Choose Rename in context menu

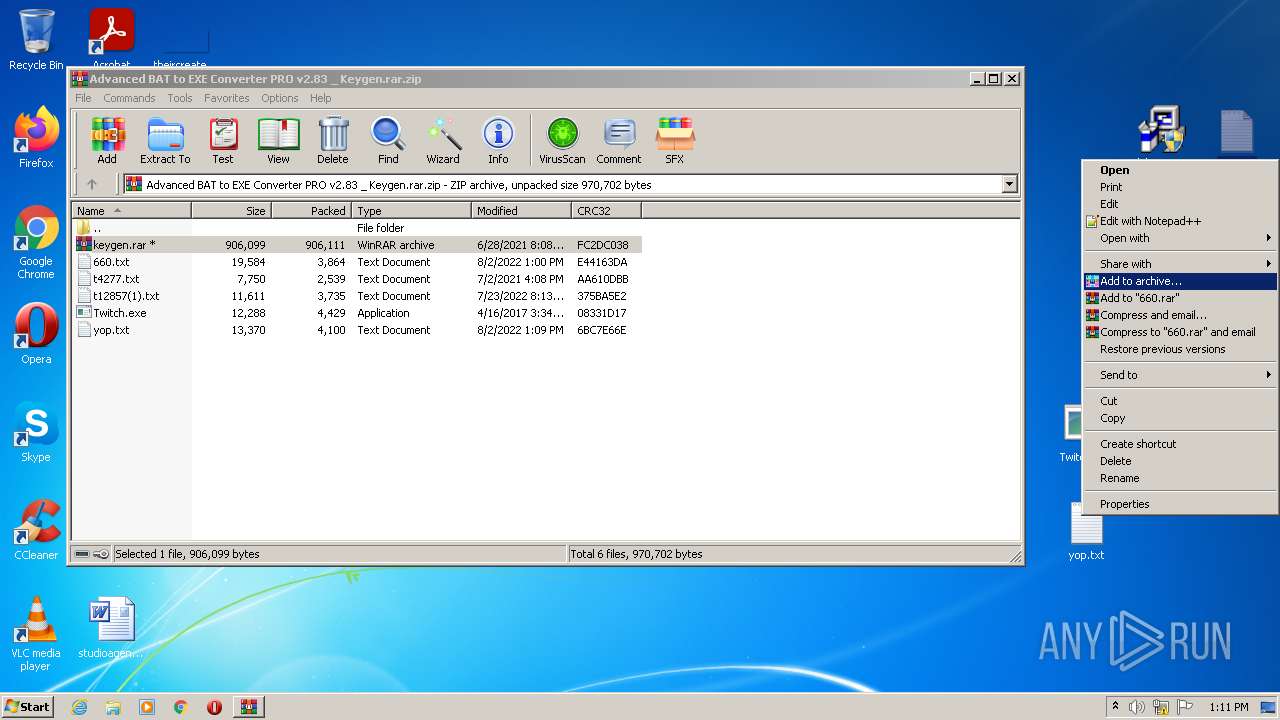(x=1181, y=478)
